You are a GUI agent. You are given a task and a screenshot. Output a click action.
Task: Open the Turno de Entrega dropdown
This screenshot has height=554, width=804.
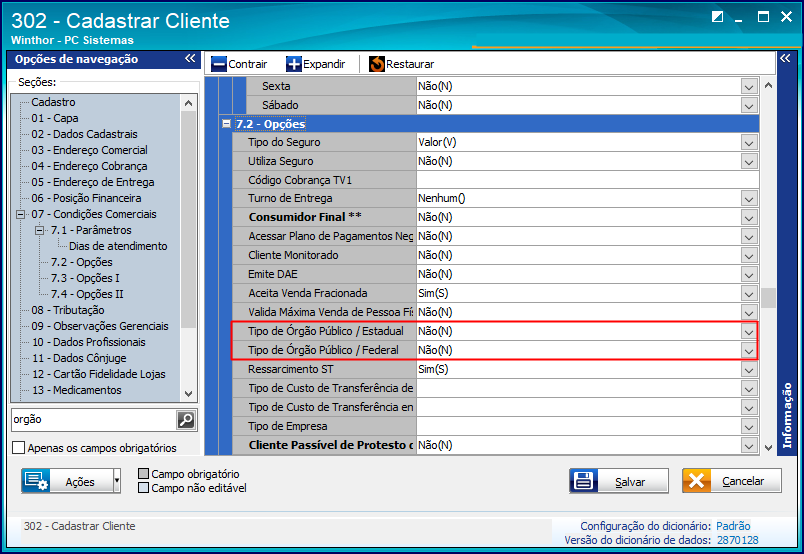[749, 199]
